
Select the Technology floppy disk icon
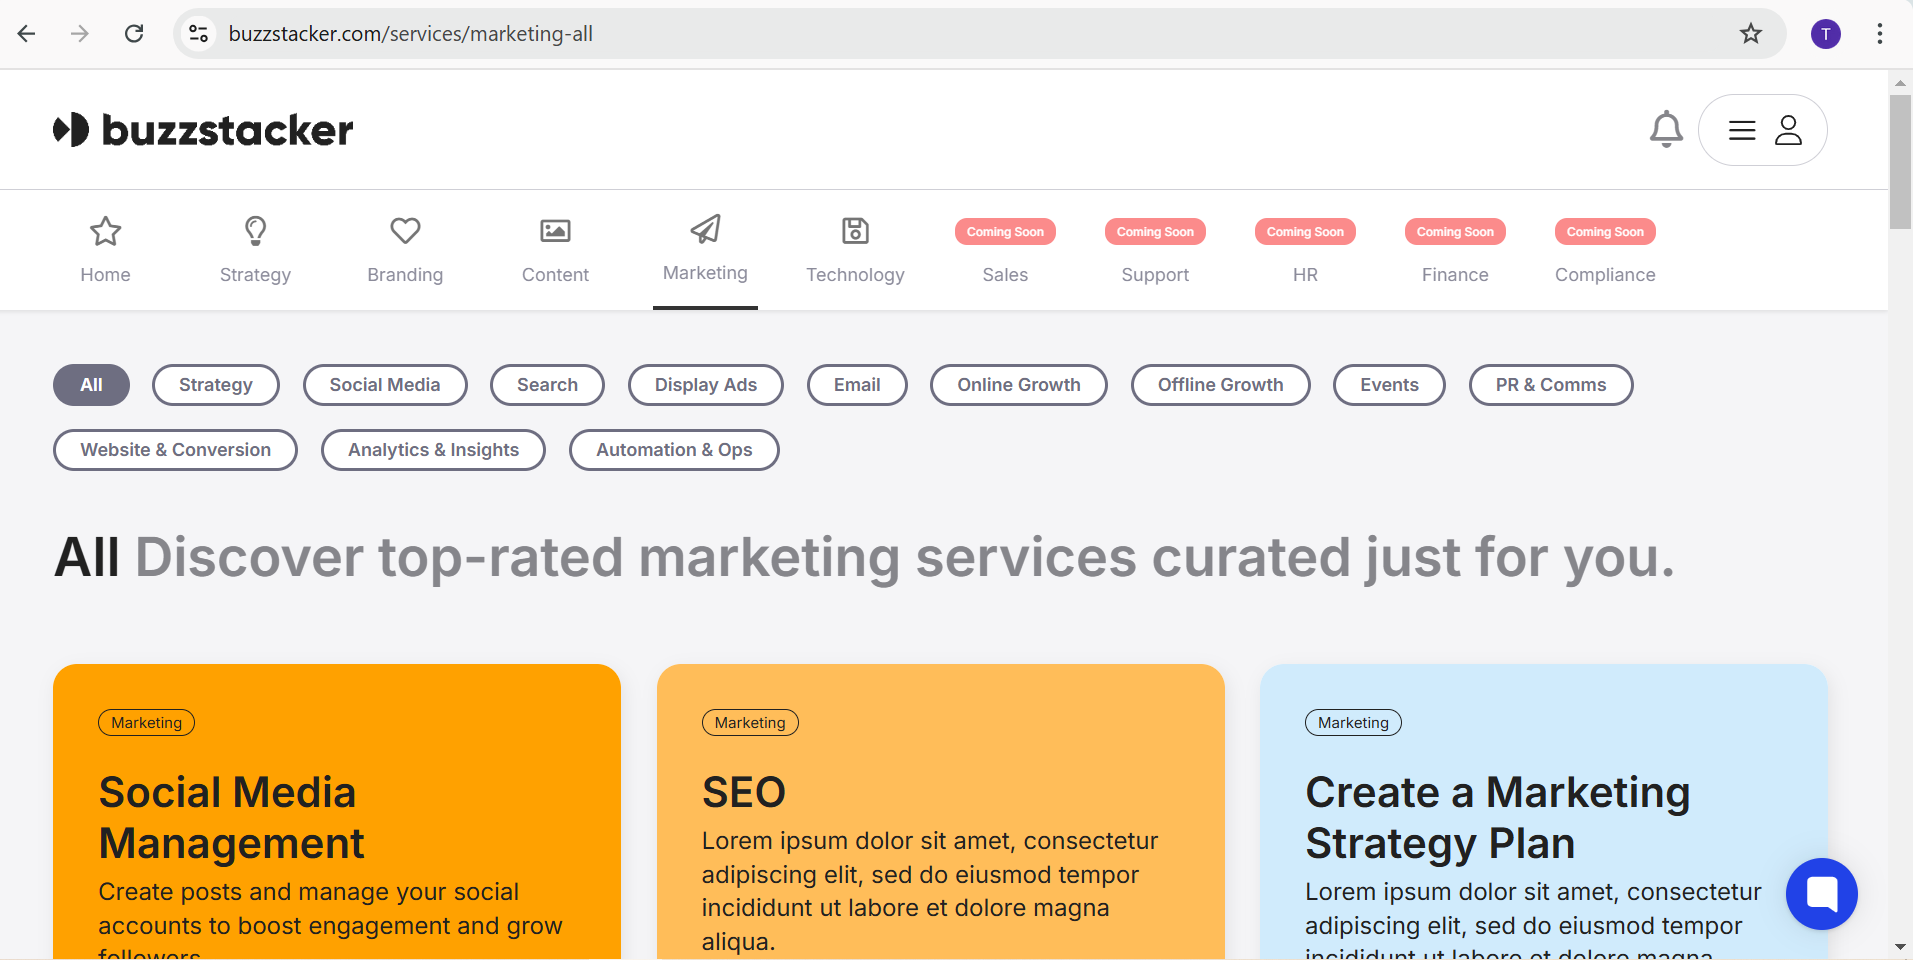(855, 232)
